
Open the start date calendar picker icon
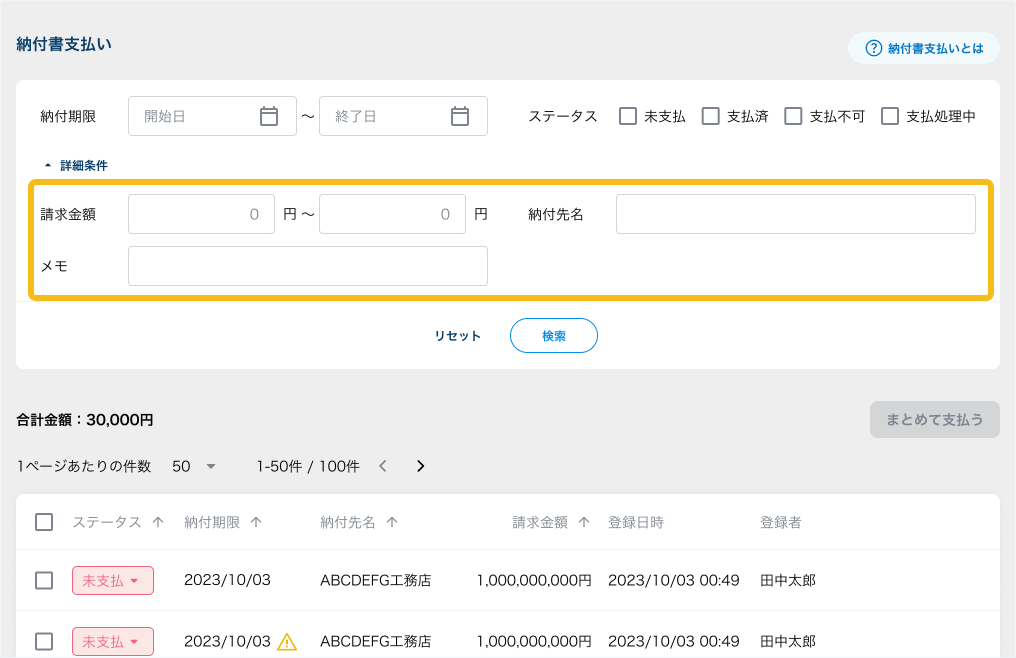tap(269, 116)
